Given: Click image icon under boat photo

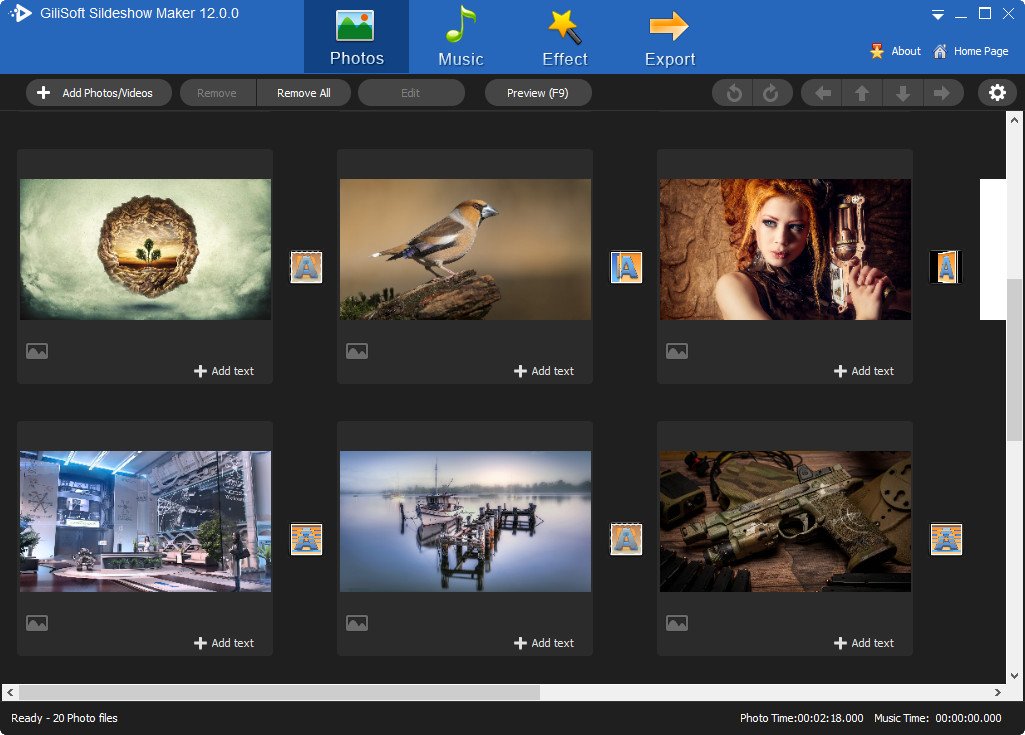Looking at the screenshot, I should click(357, 623).
